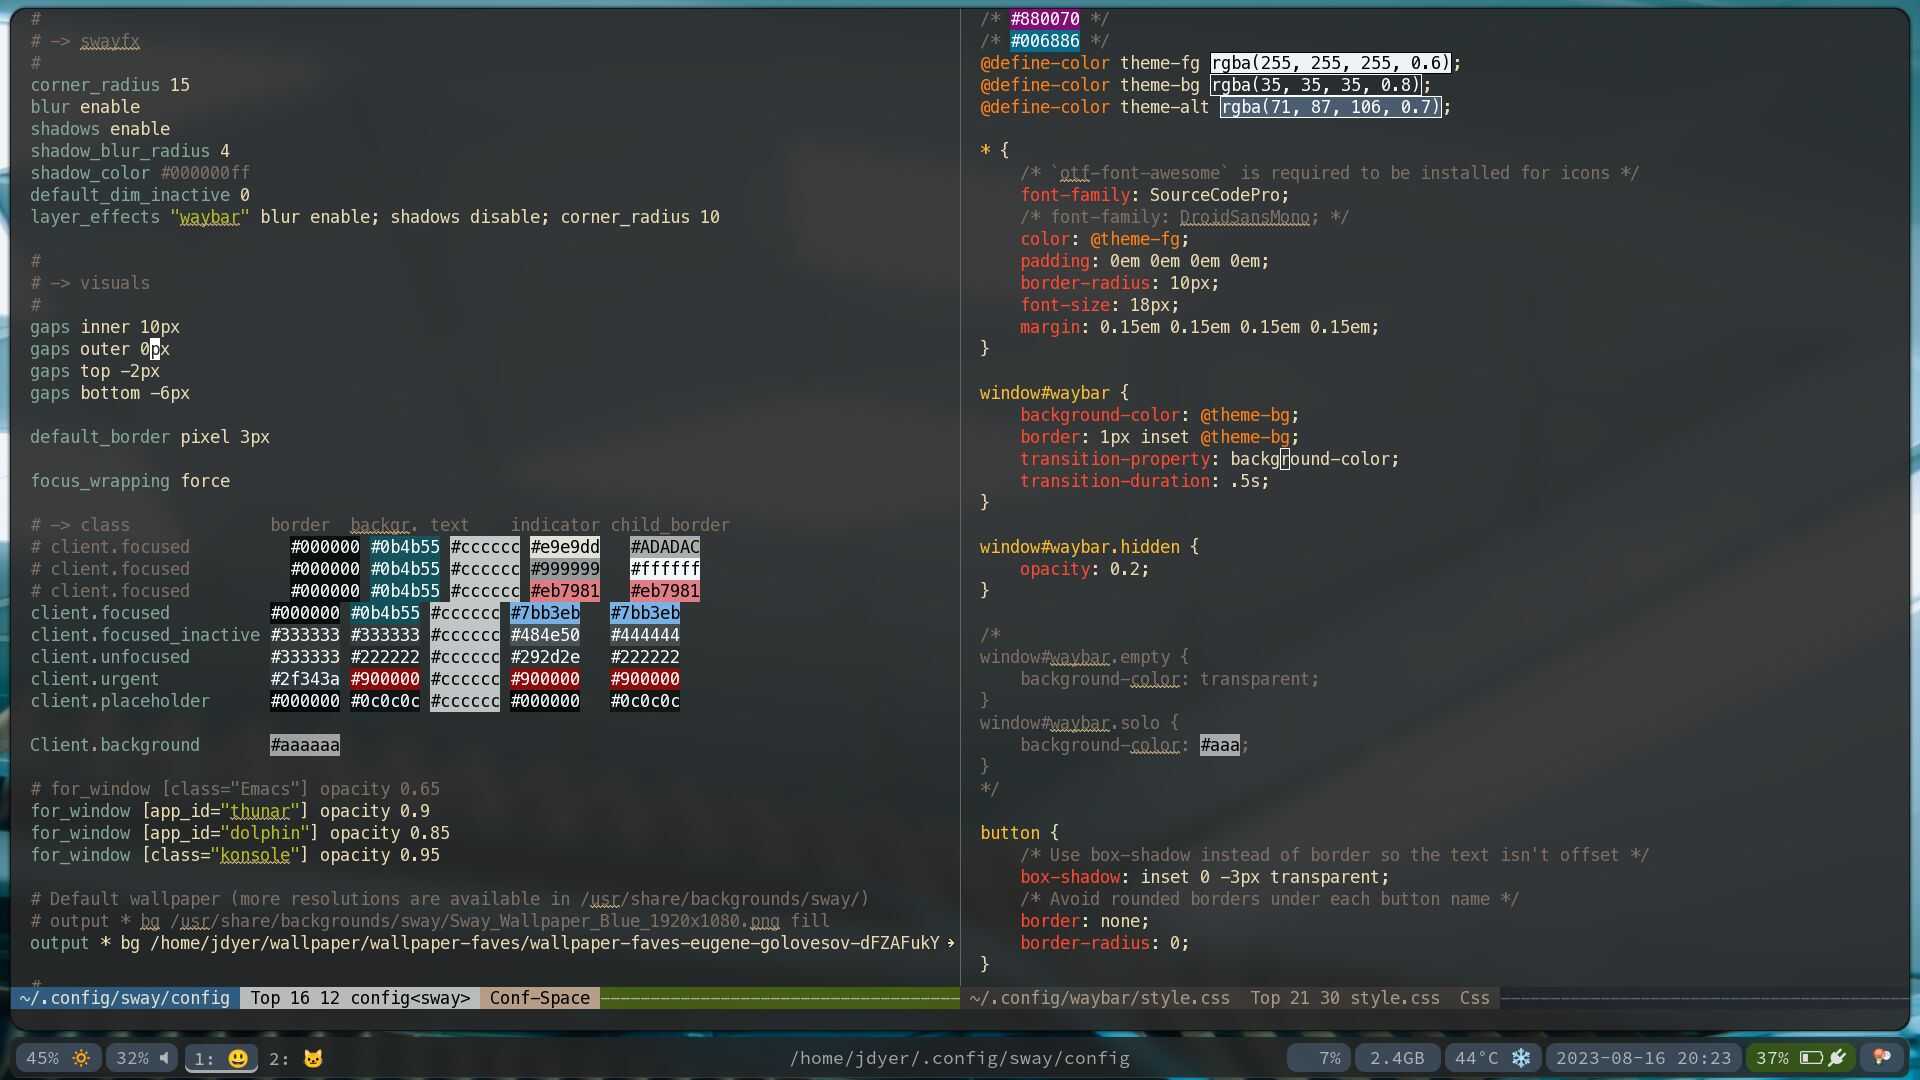
Task: Click the Css mode name in modeline
Action: click(x=1474, y=998)
